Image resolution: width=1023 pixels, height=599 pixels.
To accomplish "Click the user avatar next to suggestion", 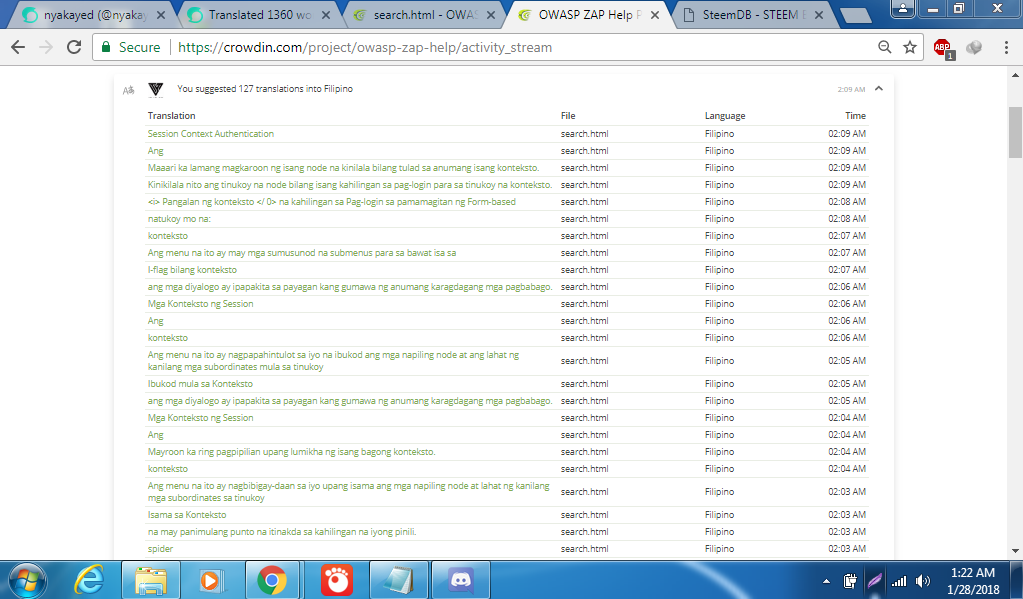I will tap(155, 90).
